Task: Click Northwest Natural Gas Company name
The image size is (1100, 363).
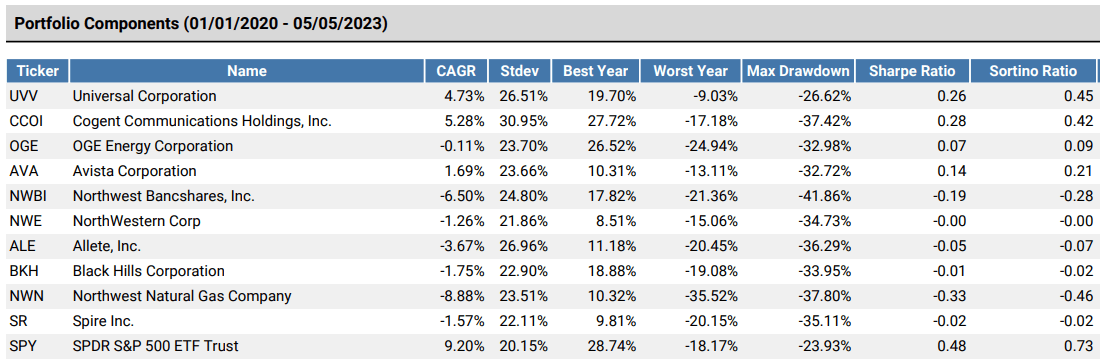Action: click(182, 296)
